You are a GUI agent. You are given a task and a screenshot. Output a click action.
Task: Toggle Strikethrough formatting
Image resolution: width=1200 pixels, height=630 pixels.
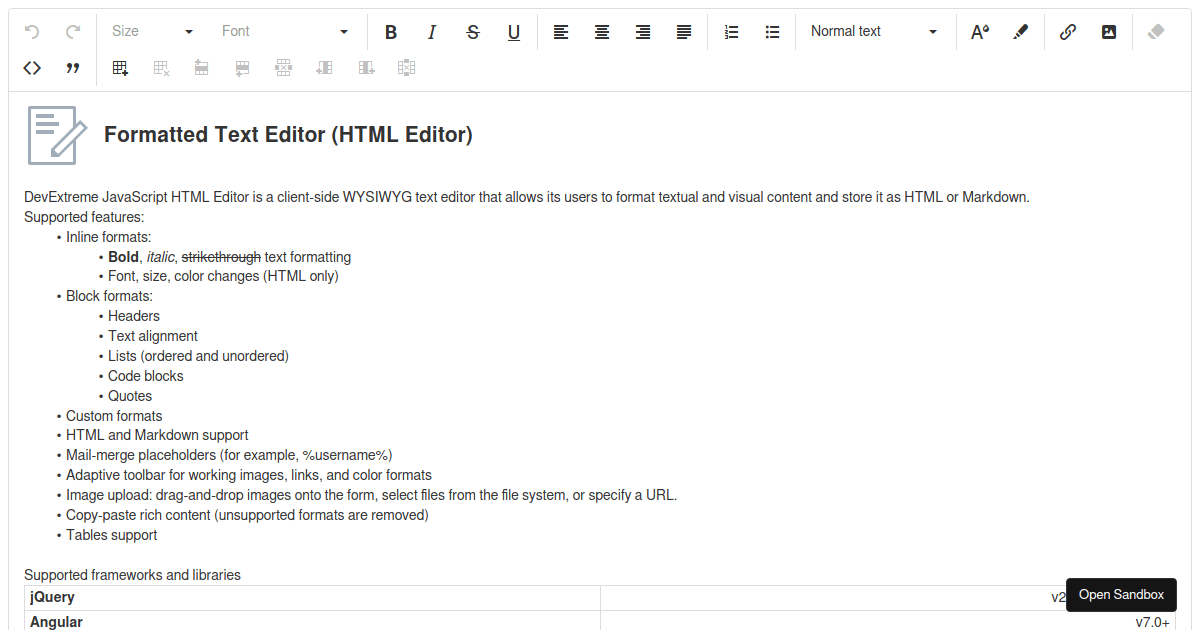coord(473,32)
